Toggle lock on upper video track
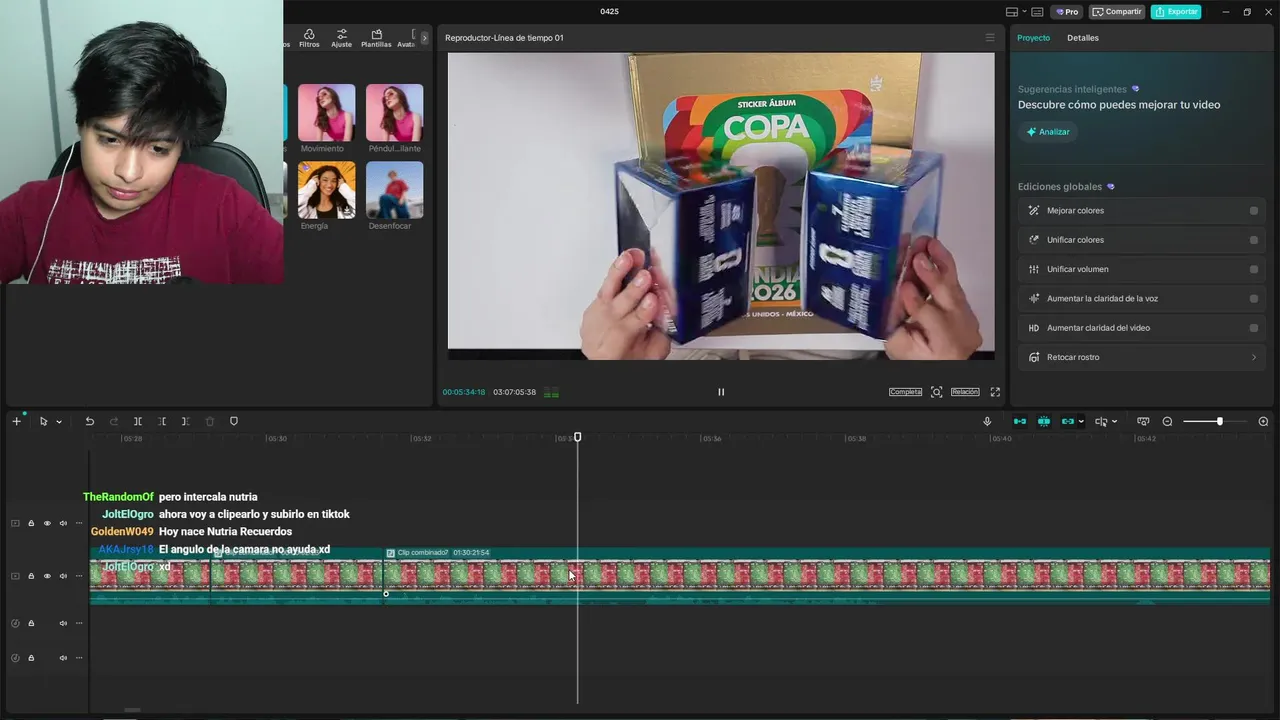 (31, 523)
